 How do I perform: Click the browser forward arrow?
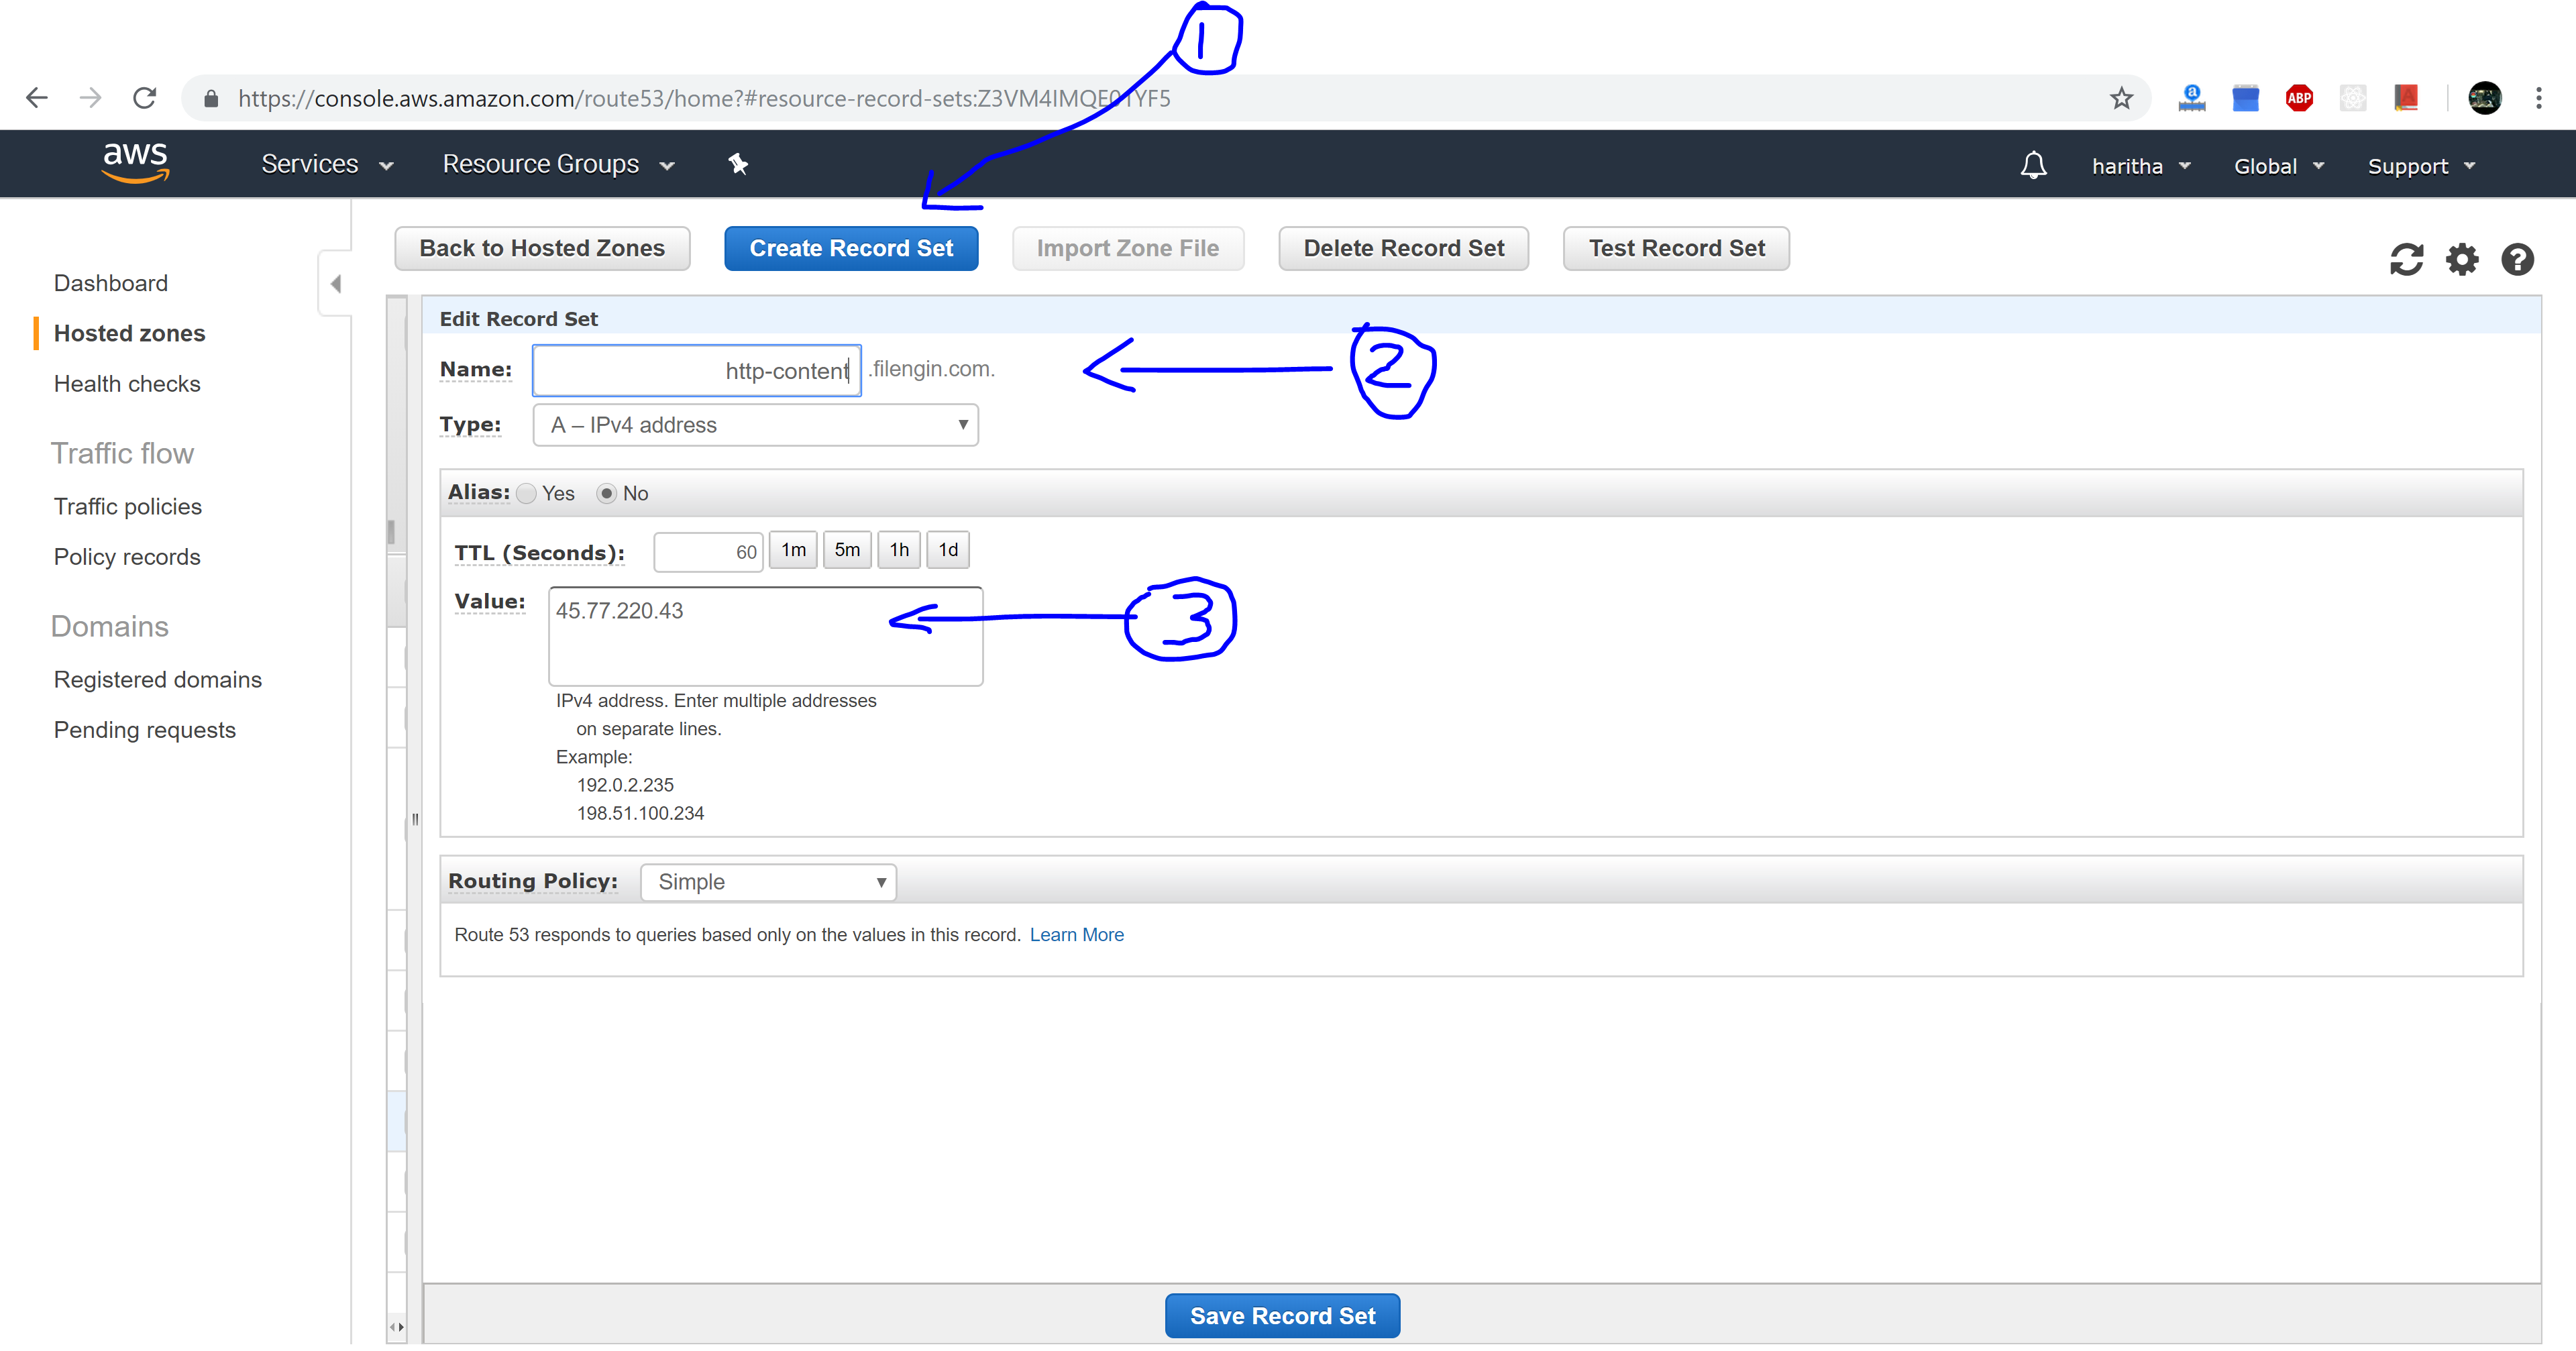pos(91,98)
